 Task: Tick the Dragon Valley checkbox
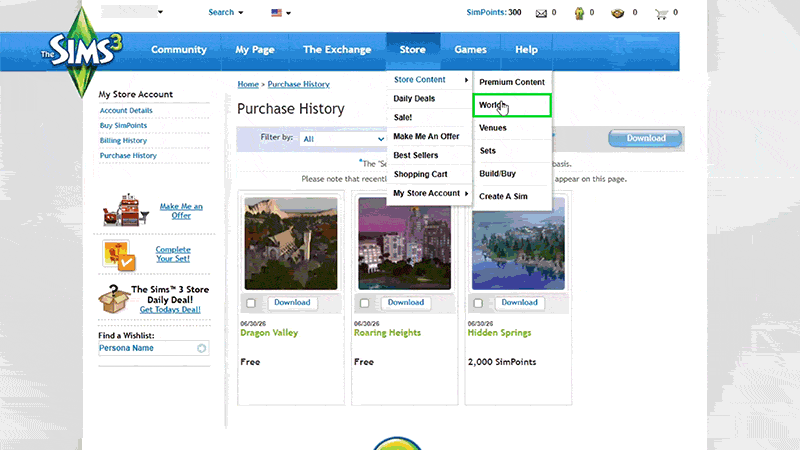(x=251, y=303)
